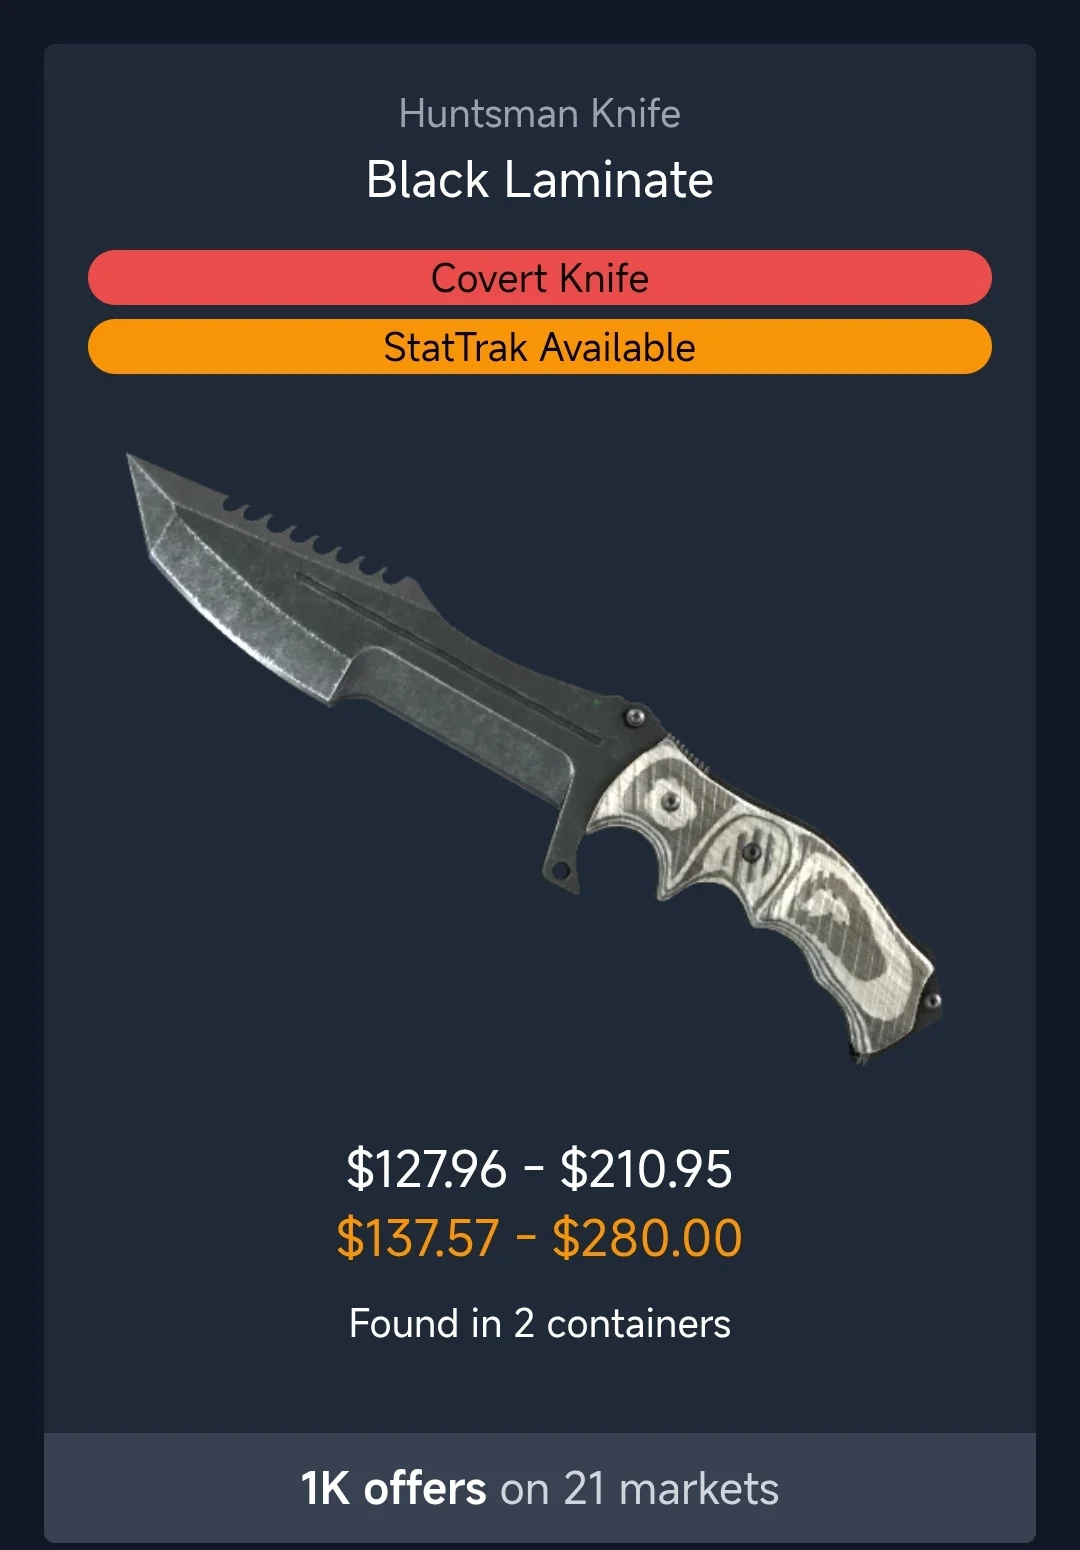1080x1550 pixels.
Task: Click the $127.96 lowest price
Action: pos(427,1168)
